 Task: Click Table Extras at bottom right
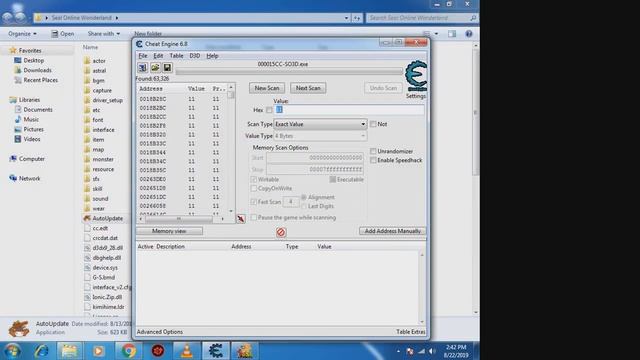pos(411,332)
